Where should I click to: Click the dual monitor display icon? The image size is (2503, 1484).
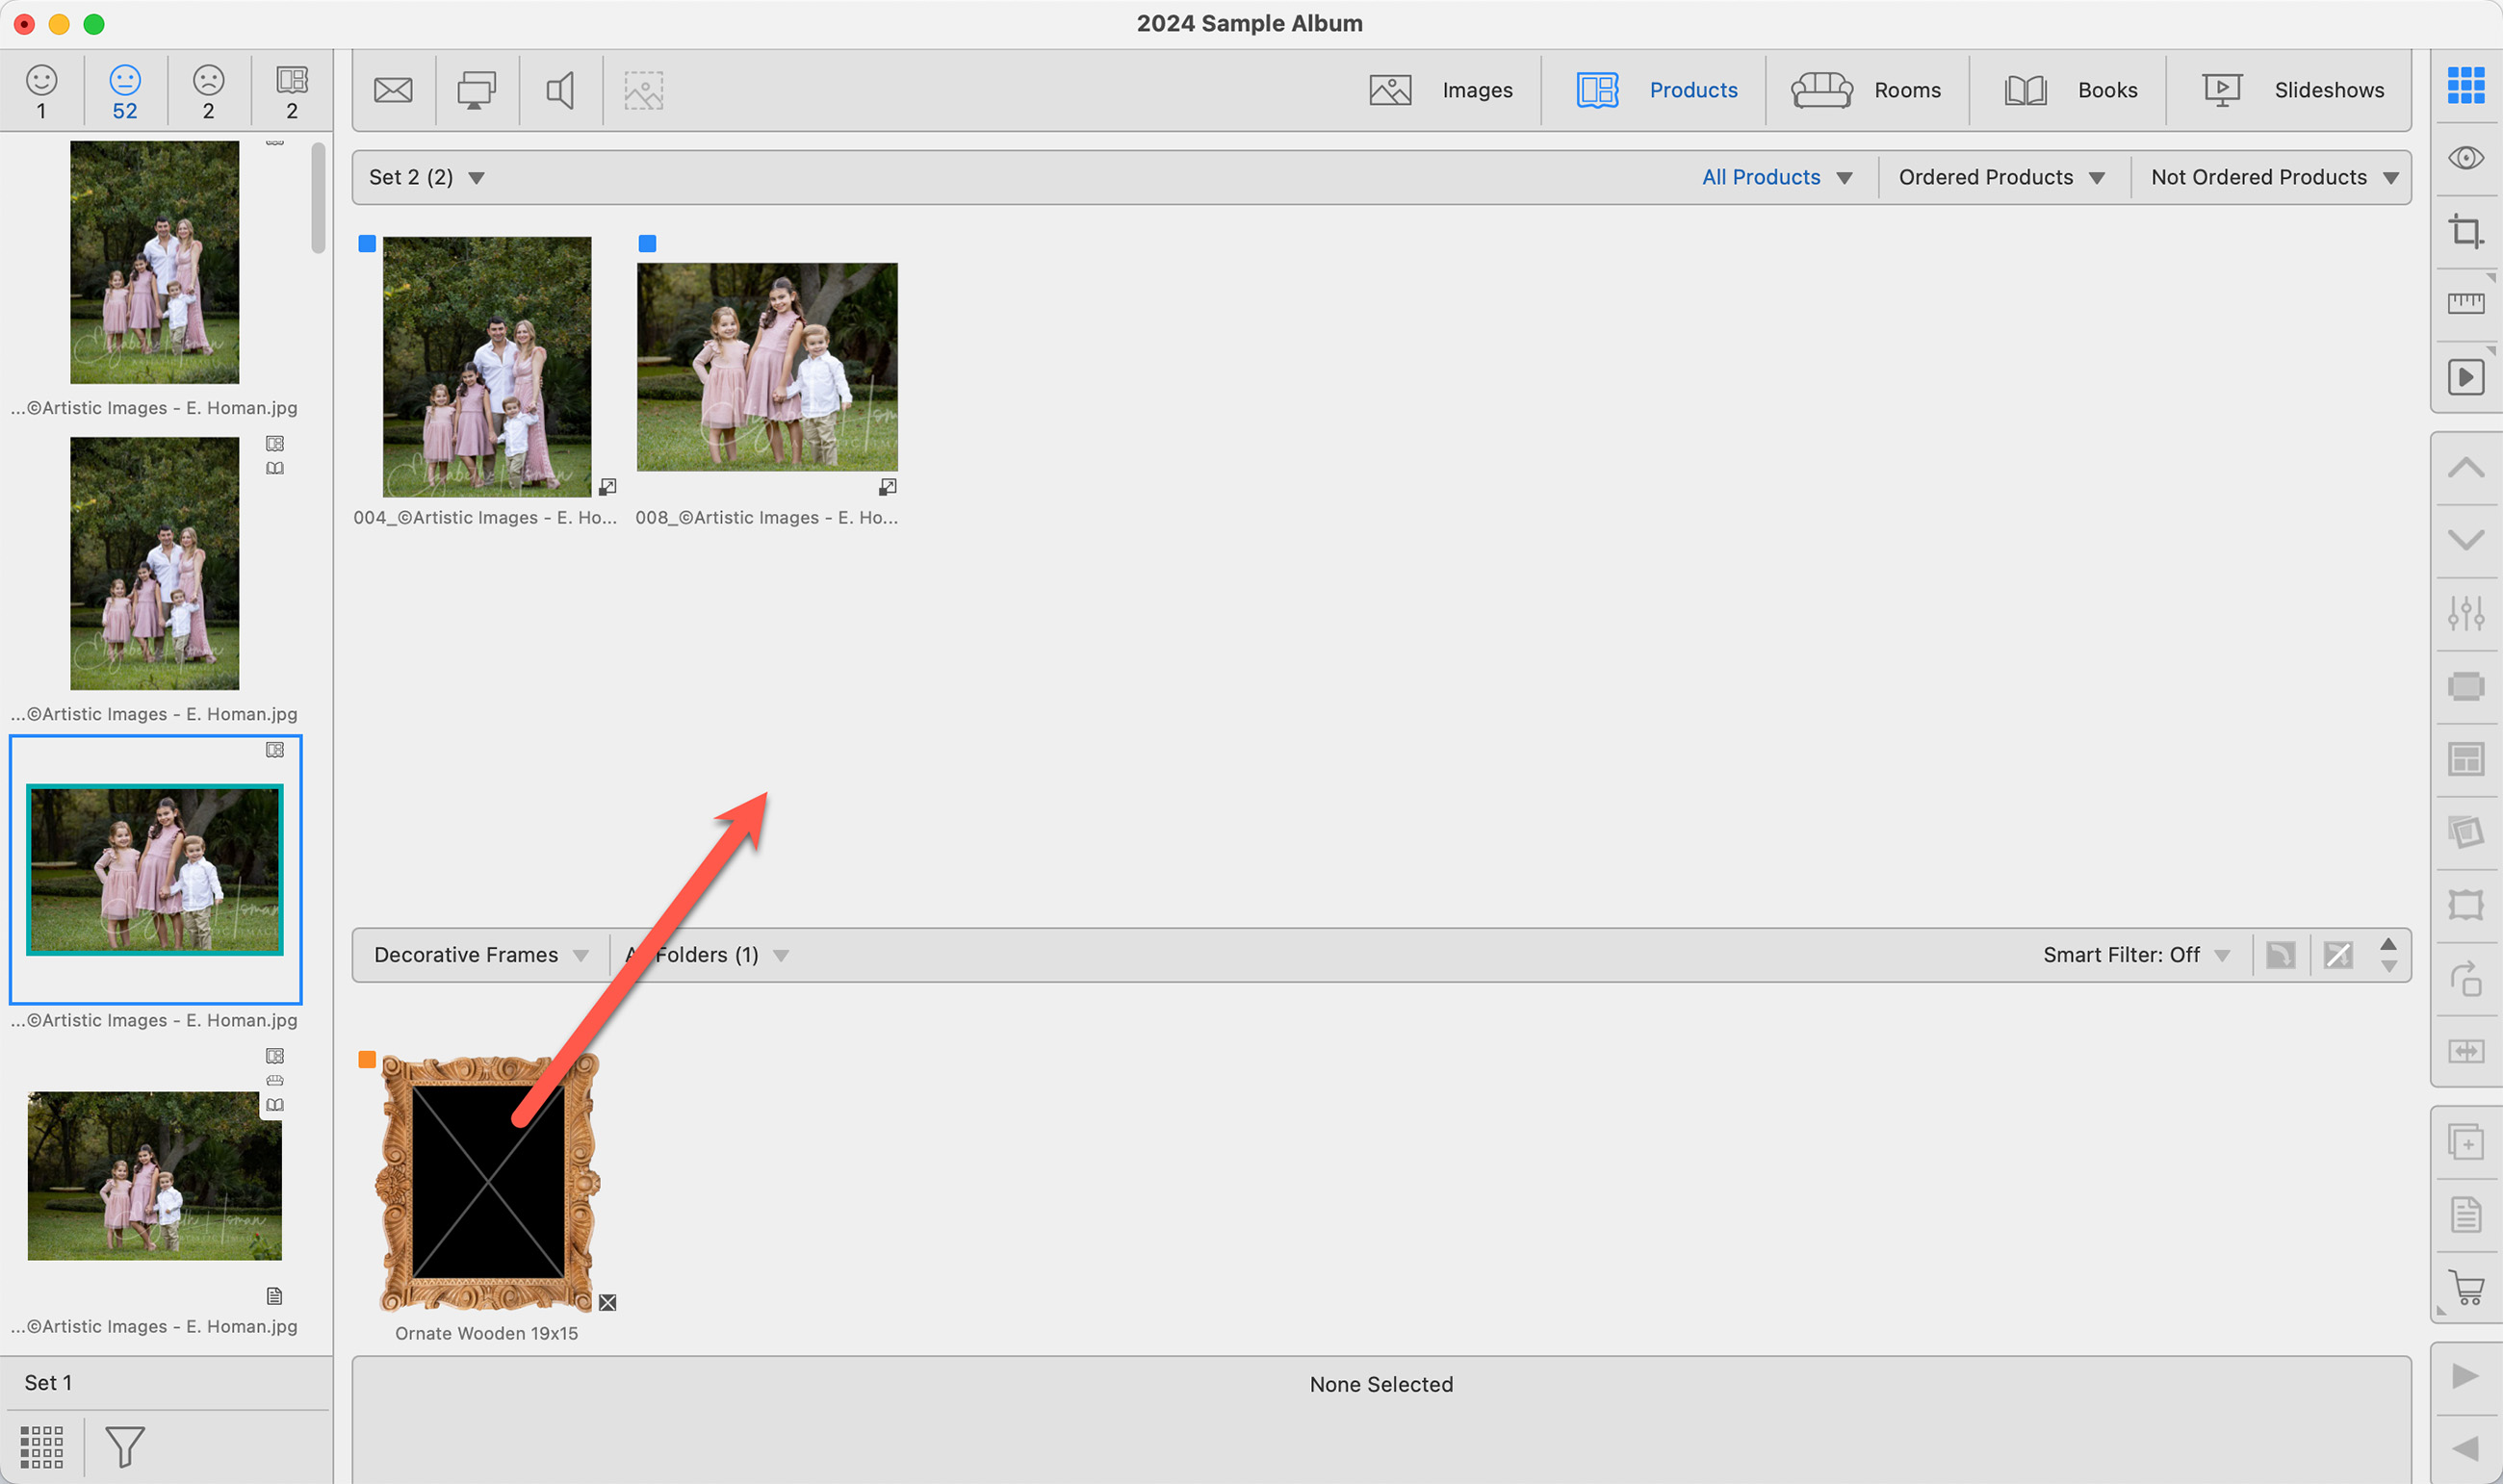[476, 91]
